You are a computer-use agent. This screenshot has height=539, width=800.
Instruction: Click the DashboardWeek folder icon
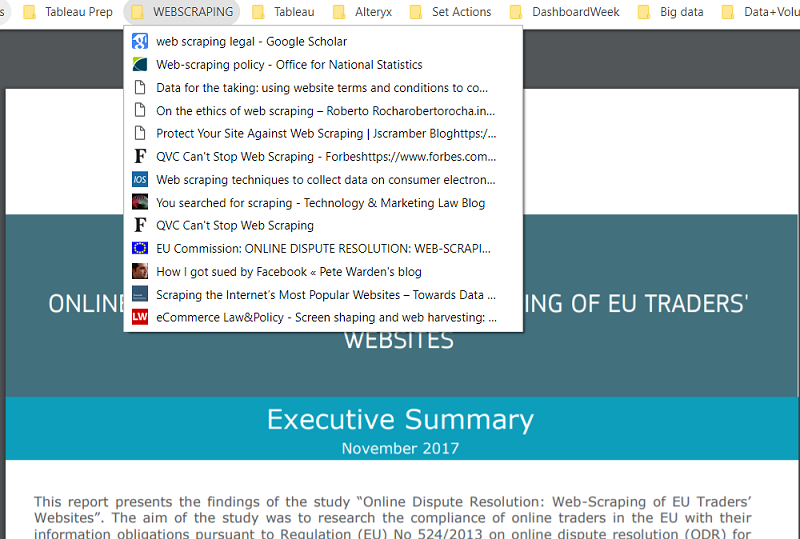[x=516, y=12]
